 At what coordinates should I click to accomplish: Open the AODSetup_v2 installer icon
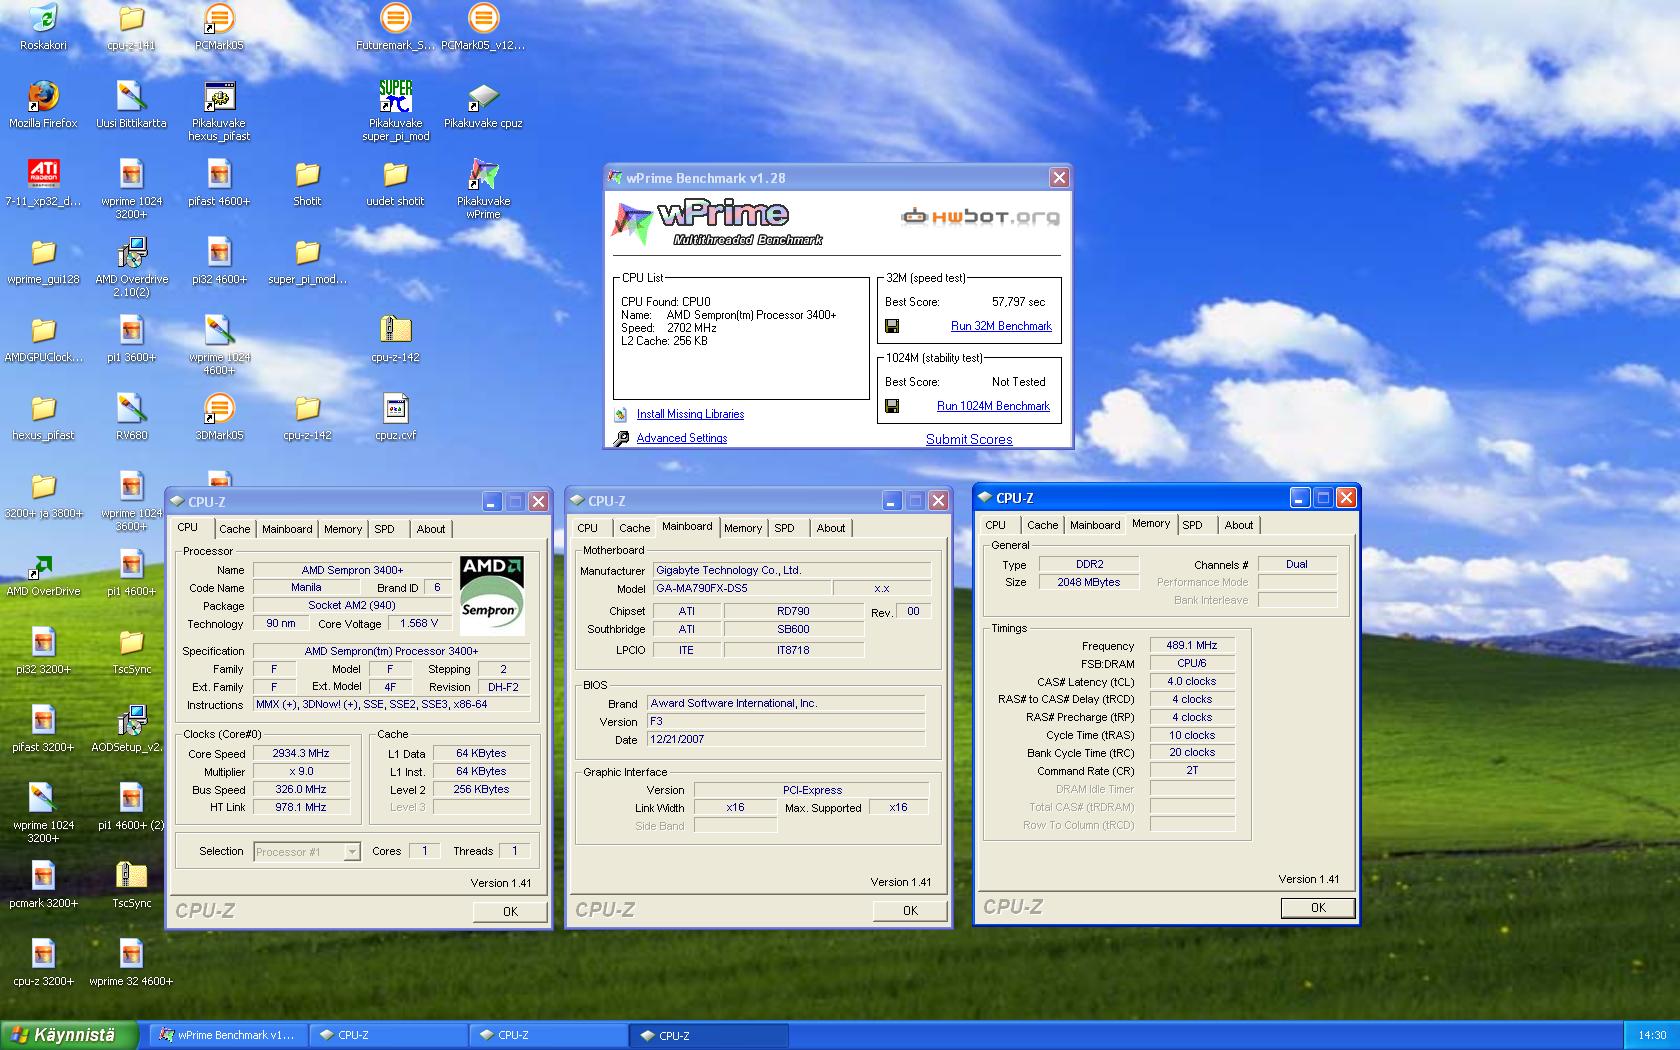pos(131,721)
